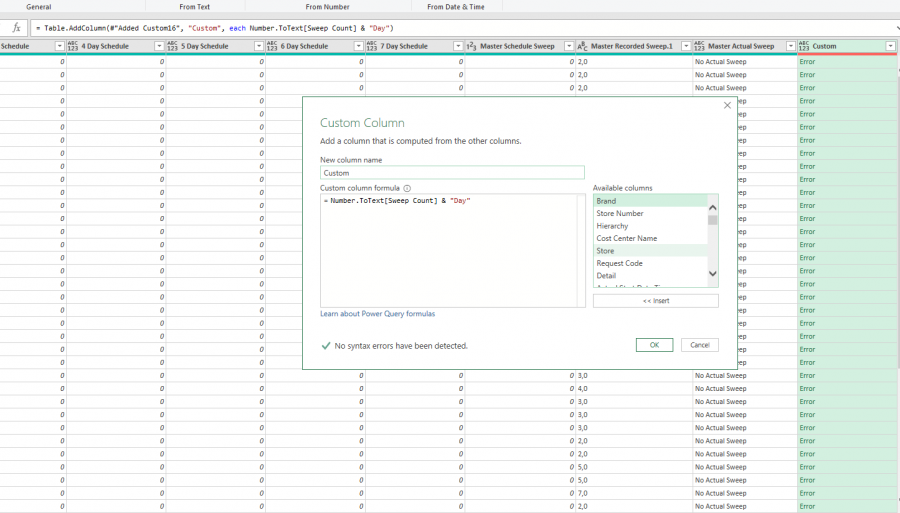The width and height of the screenshot is (900, 513).
Task: Click data type icon of 5 Day Schedule column
Action: click(172, 46)
